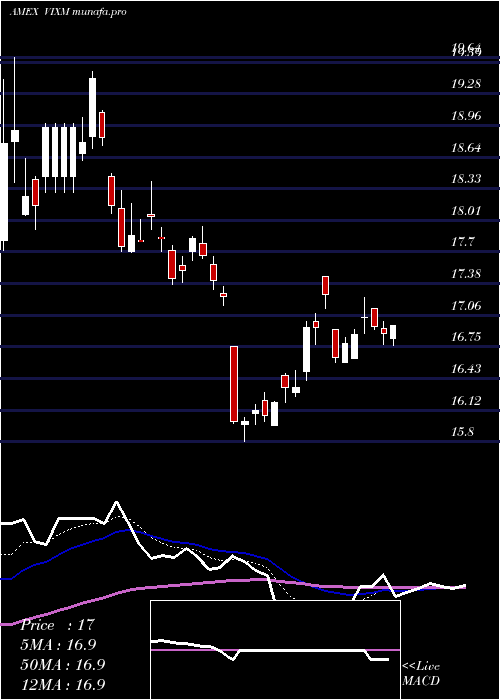Select the 17.06 price level label

tap(466, 306)
